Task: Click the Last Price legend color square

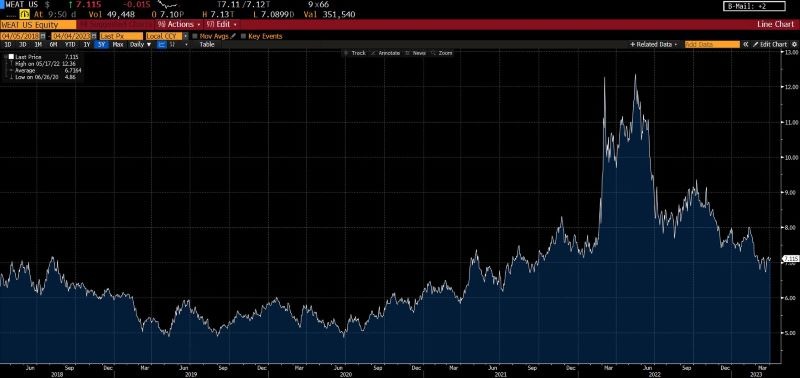Action: (11, 57)
